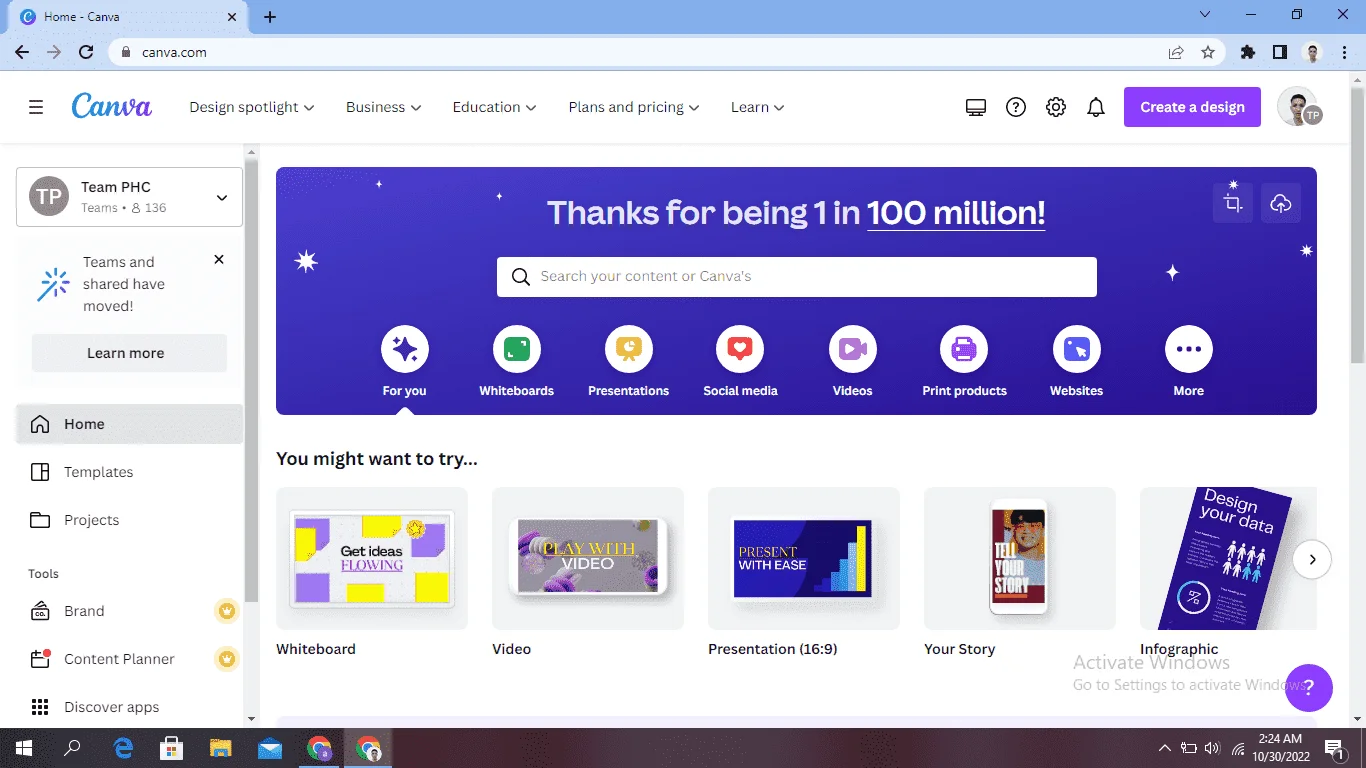The width and height of the screenshot is (1366, 768).
Task: Share this page from the address bar
Action: coord(1176,52)
